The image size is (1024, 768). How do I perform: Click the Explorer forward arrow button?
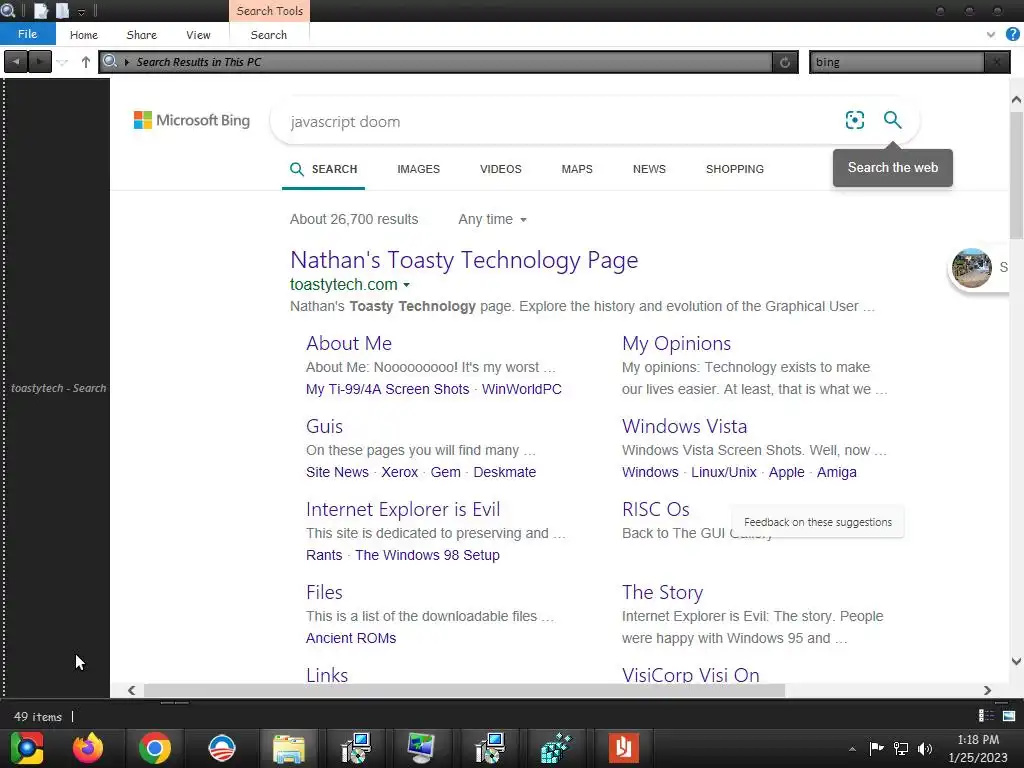click(40, 62)
